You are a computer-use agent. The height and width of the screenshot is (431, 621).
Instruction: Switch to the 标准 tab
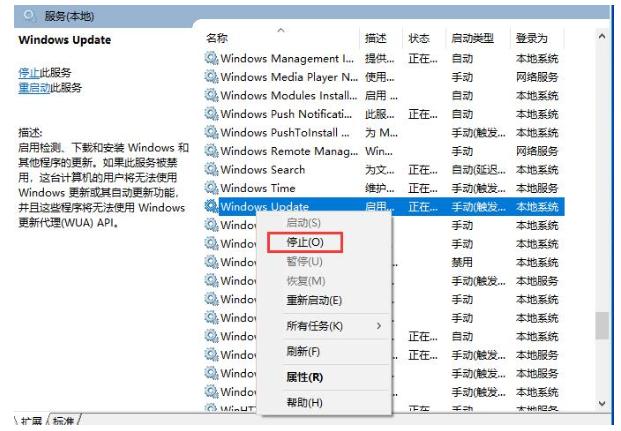coord(64,421)
